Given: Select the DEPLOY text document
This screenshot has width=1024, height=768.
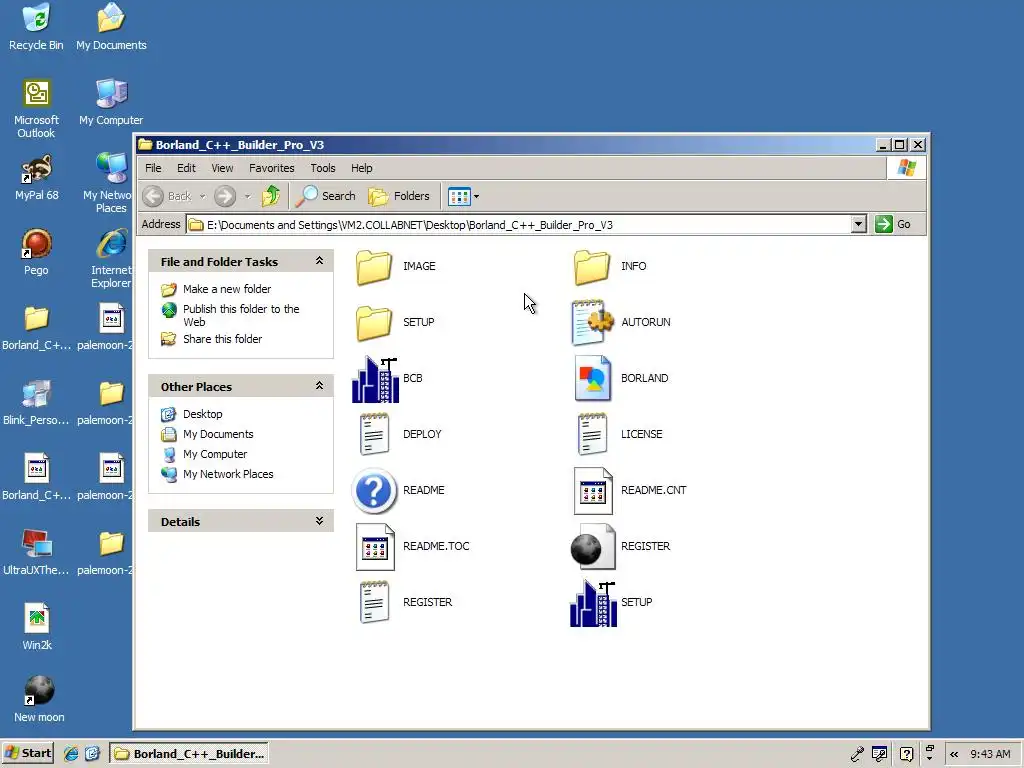Looking at the screenshot, I should [x=374, y=434].
